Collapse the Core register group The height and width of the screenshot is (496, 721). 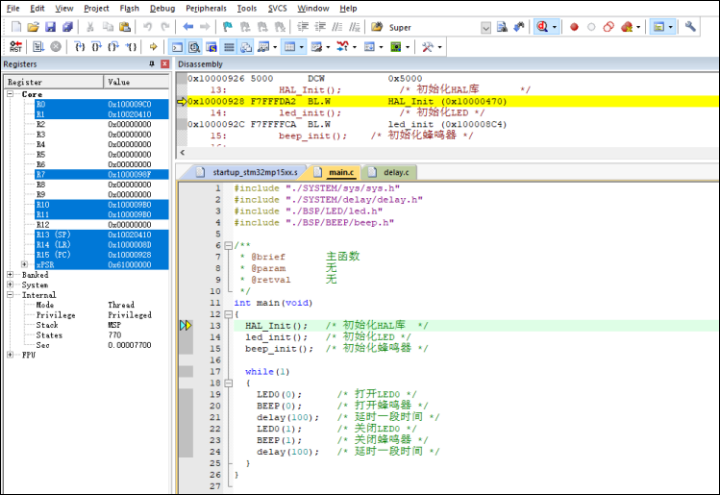coord(11,94)
